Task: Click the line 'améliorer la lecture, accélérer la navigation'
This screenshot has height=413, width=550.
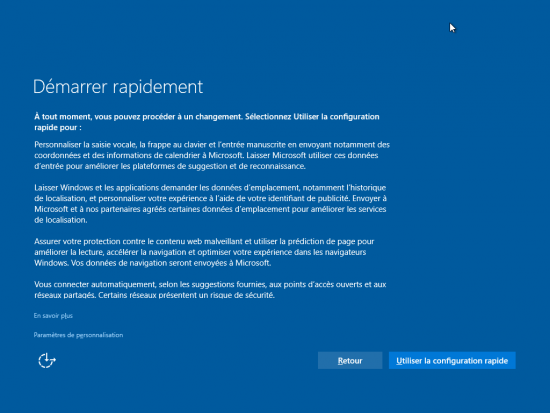Action: (x=200, y=252)
